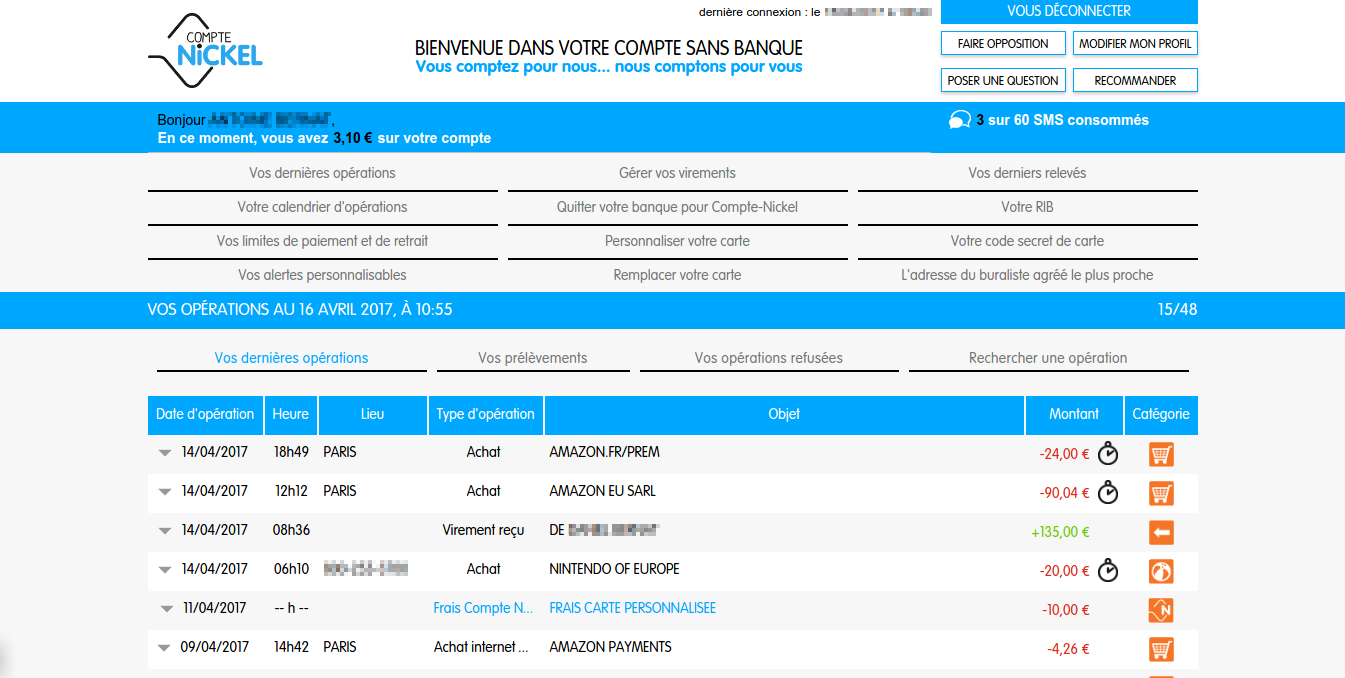Click the FAIRE OPPOSITION button
Screen dimensions: 1345x678
click(x=1003, y=43)
